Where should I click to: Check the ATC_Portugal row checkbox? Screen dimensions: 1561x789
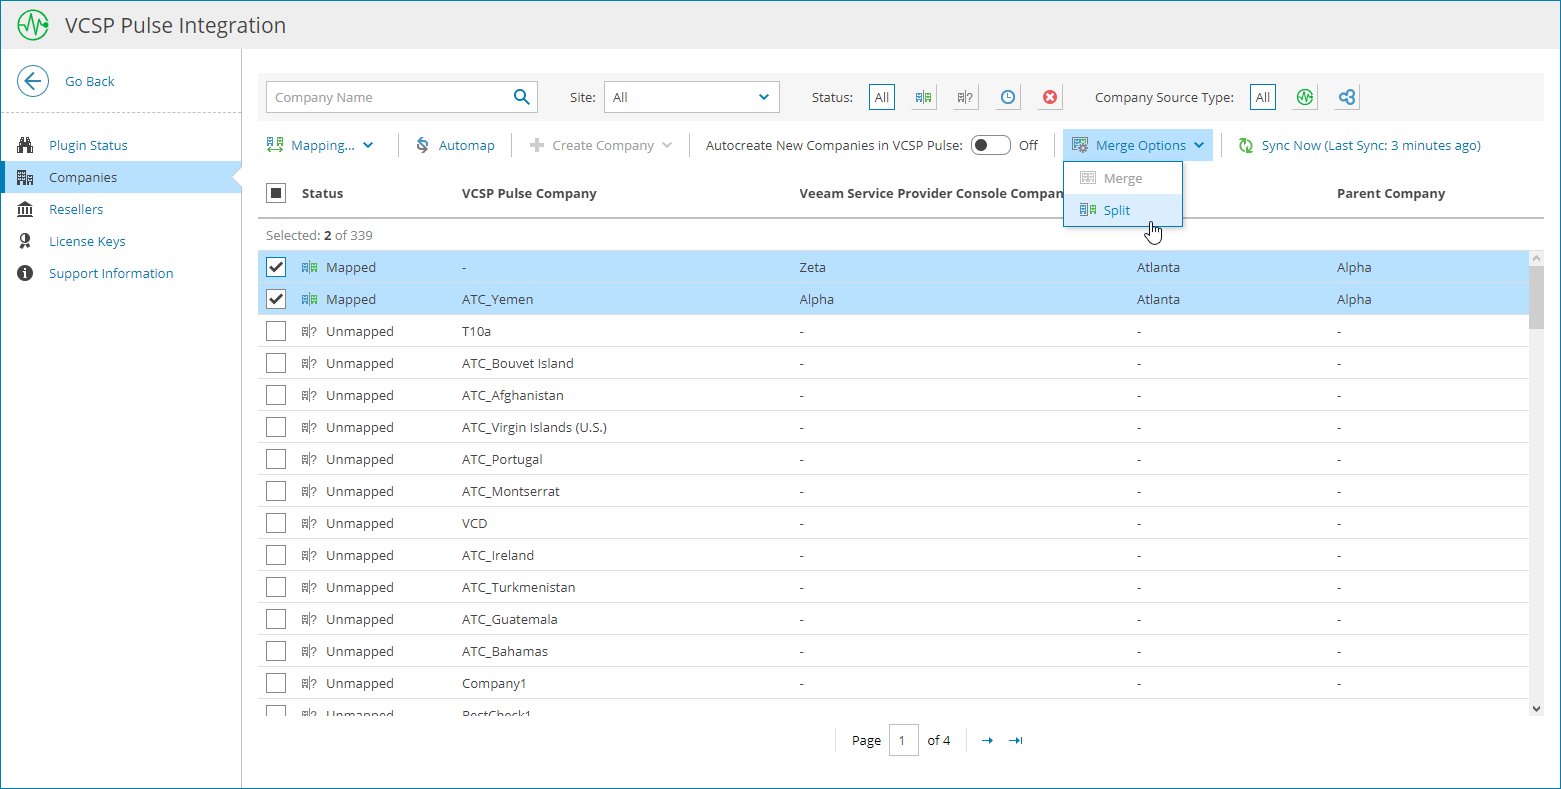(x=277, y=459)
